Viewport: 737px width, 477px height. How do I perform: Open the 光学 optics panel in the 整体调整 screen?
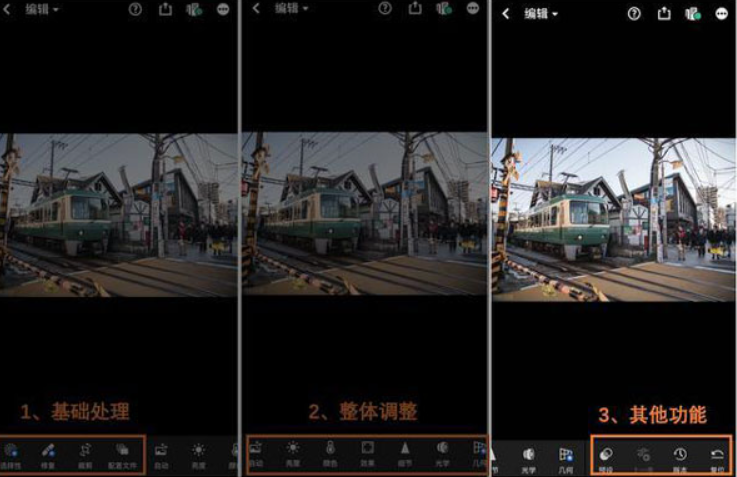[x=442, y=454]
